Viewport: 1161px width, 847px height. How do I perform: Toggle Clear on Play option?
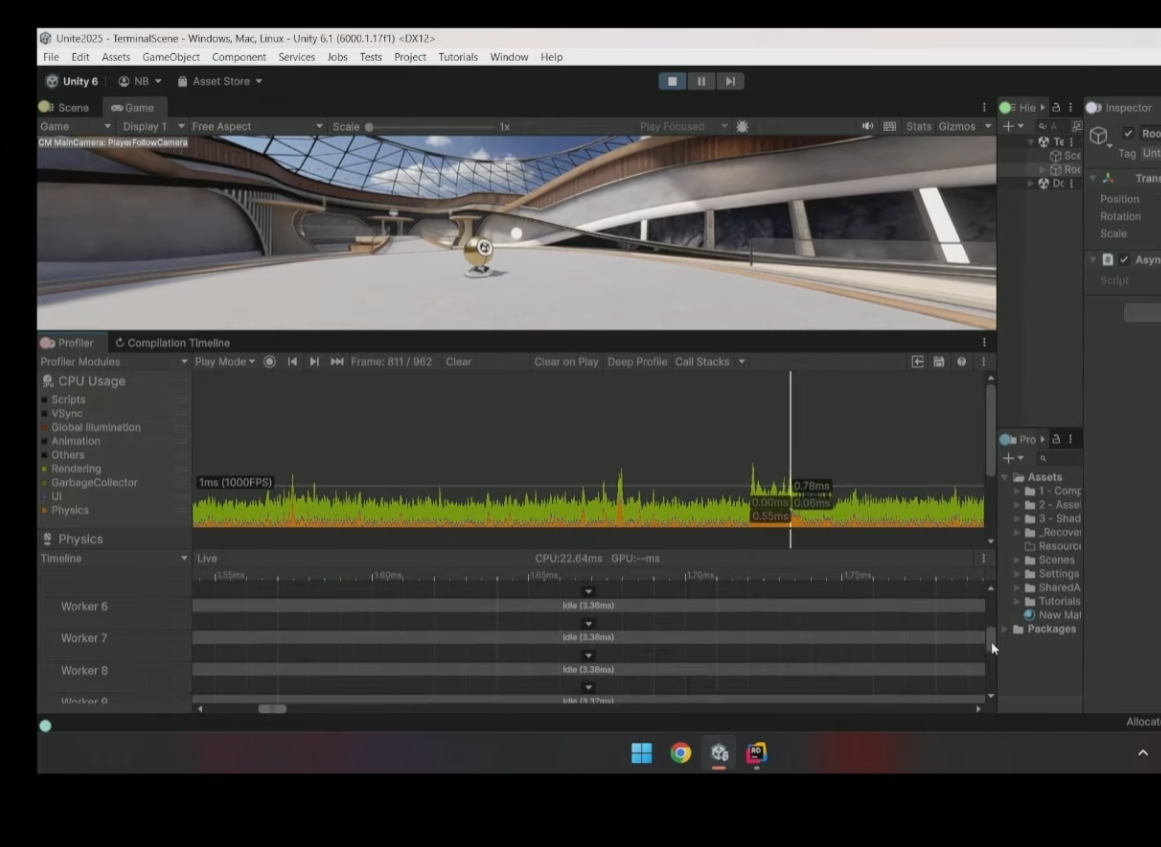pos(566,361)
